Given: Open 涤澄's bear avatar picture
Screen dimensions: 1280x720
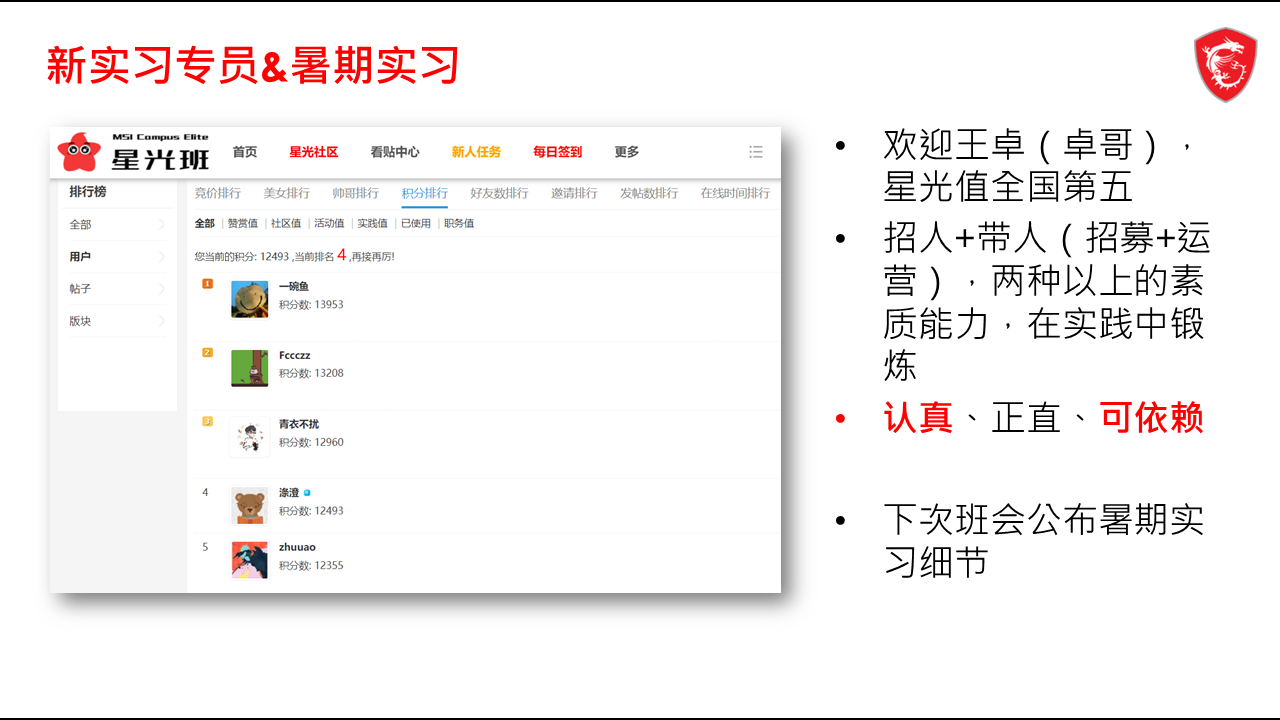Looking at the screenshot, I should (x=249, y=506).
